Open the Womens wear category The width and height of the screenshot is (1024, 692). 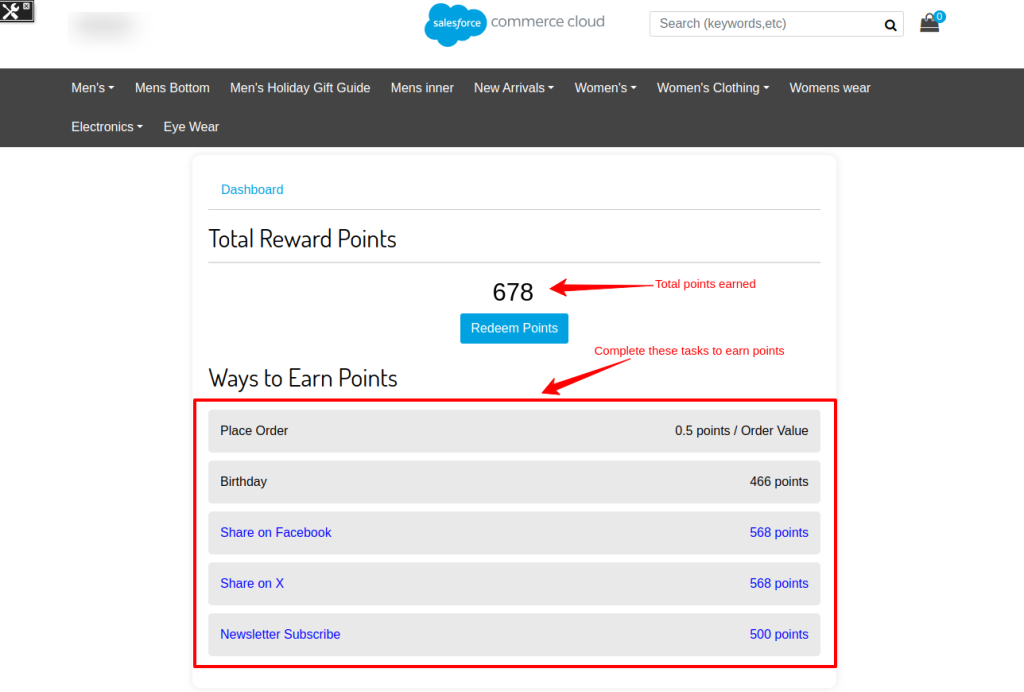830,88
